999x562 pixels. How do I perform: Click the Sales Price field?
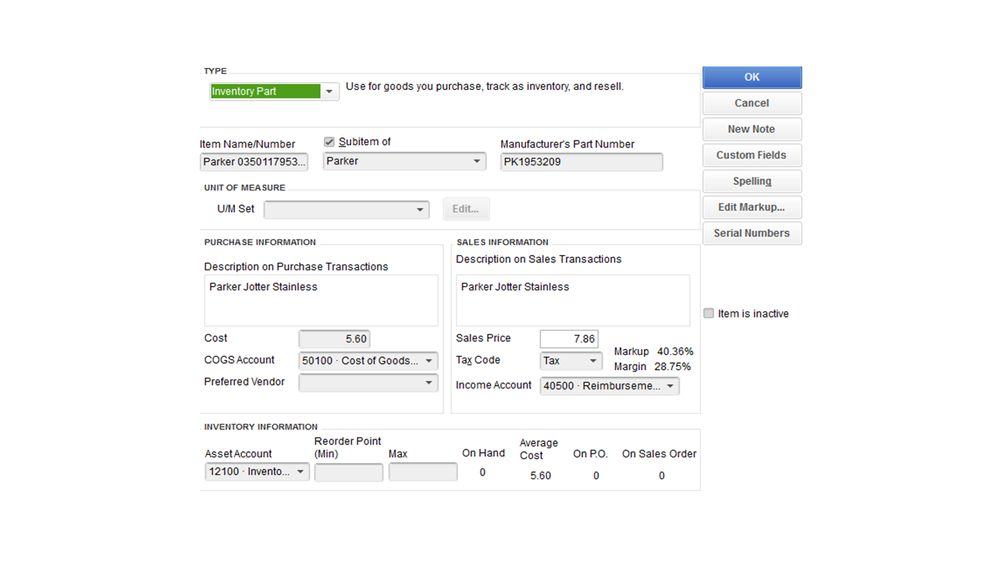569,339
